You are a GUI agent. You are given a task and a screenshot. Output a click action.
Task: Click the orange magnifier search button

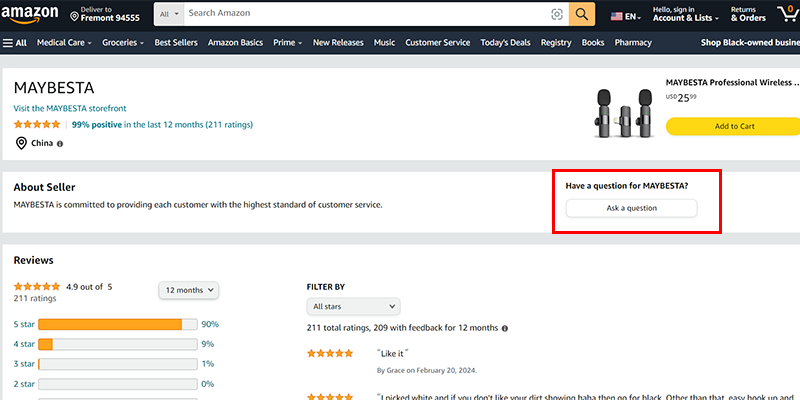(x=582, y=14)
